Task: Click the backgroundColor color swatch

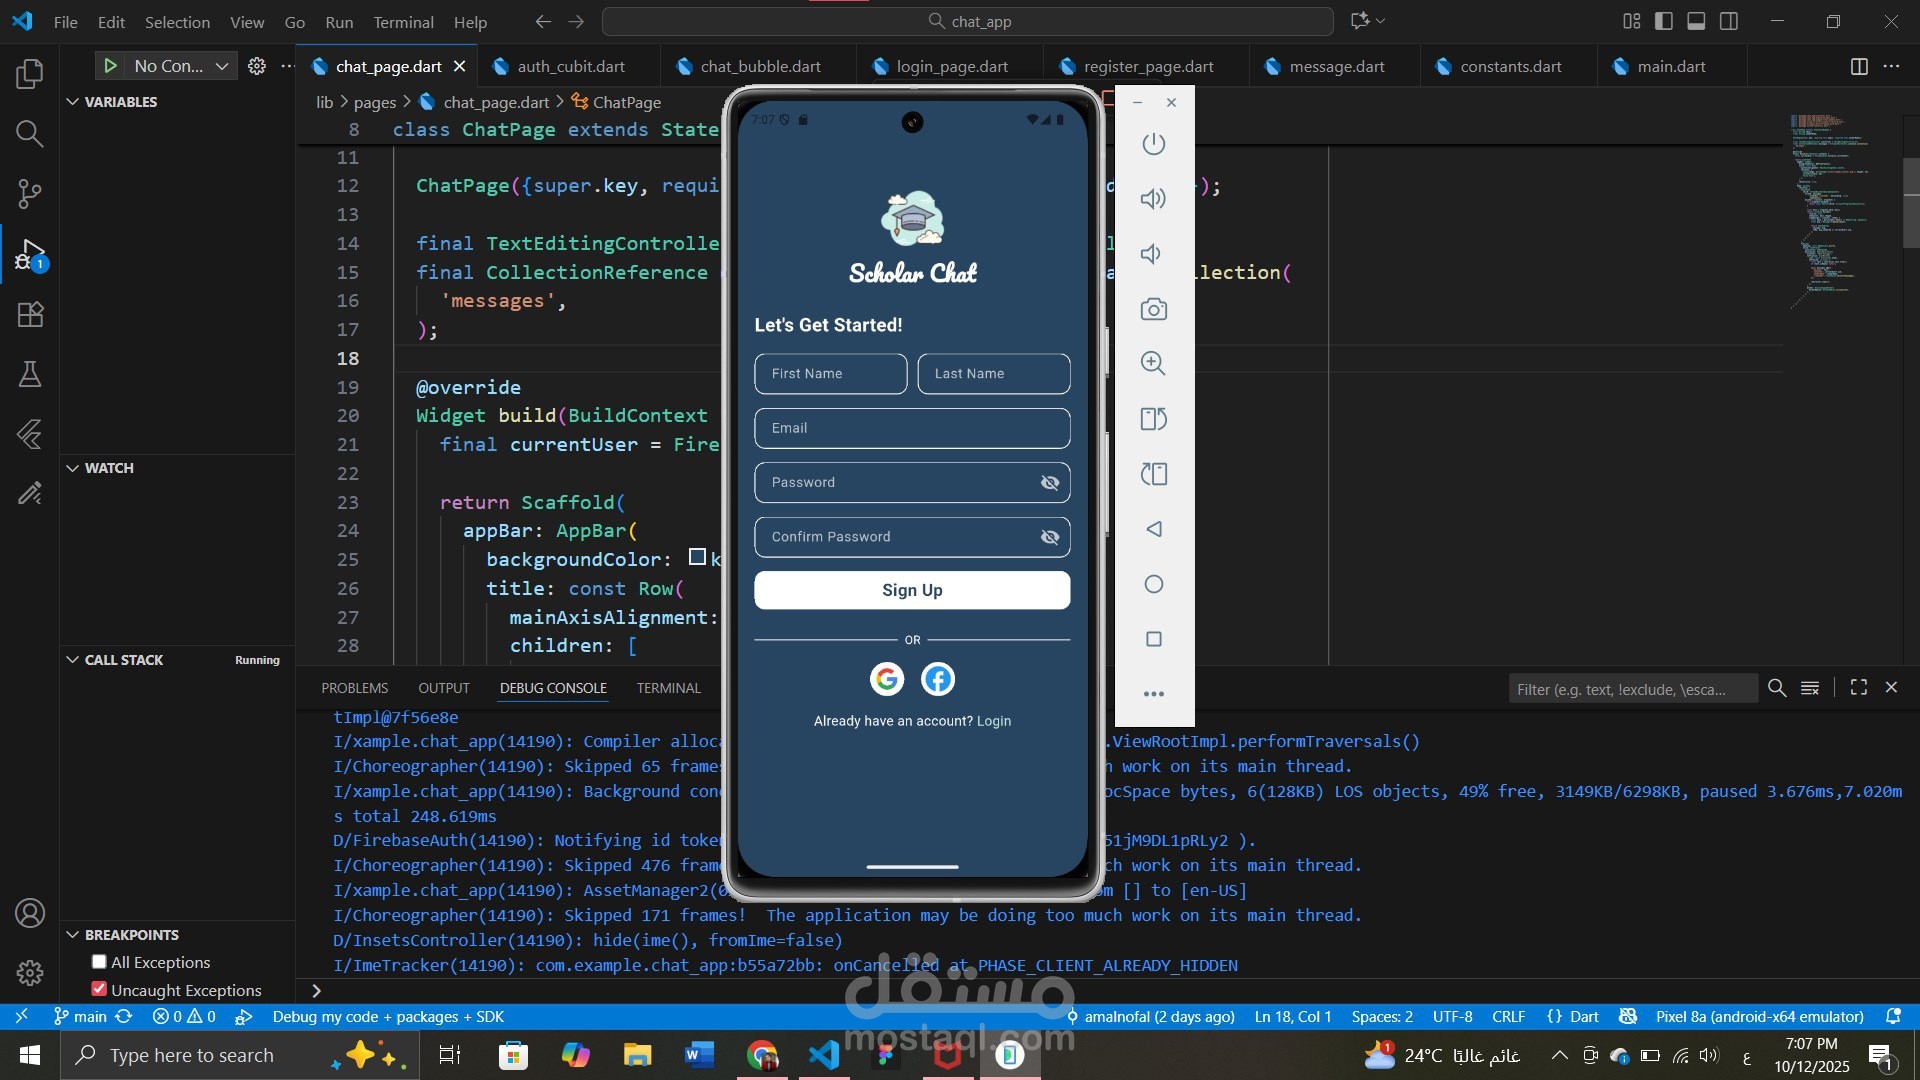Action: pyautogui.click(x=698, y=558)
